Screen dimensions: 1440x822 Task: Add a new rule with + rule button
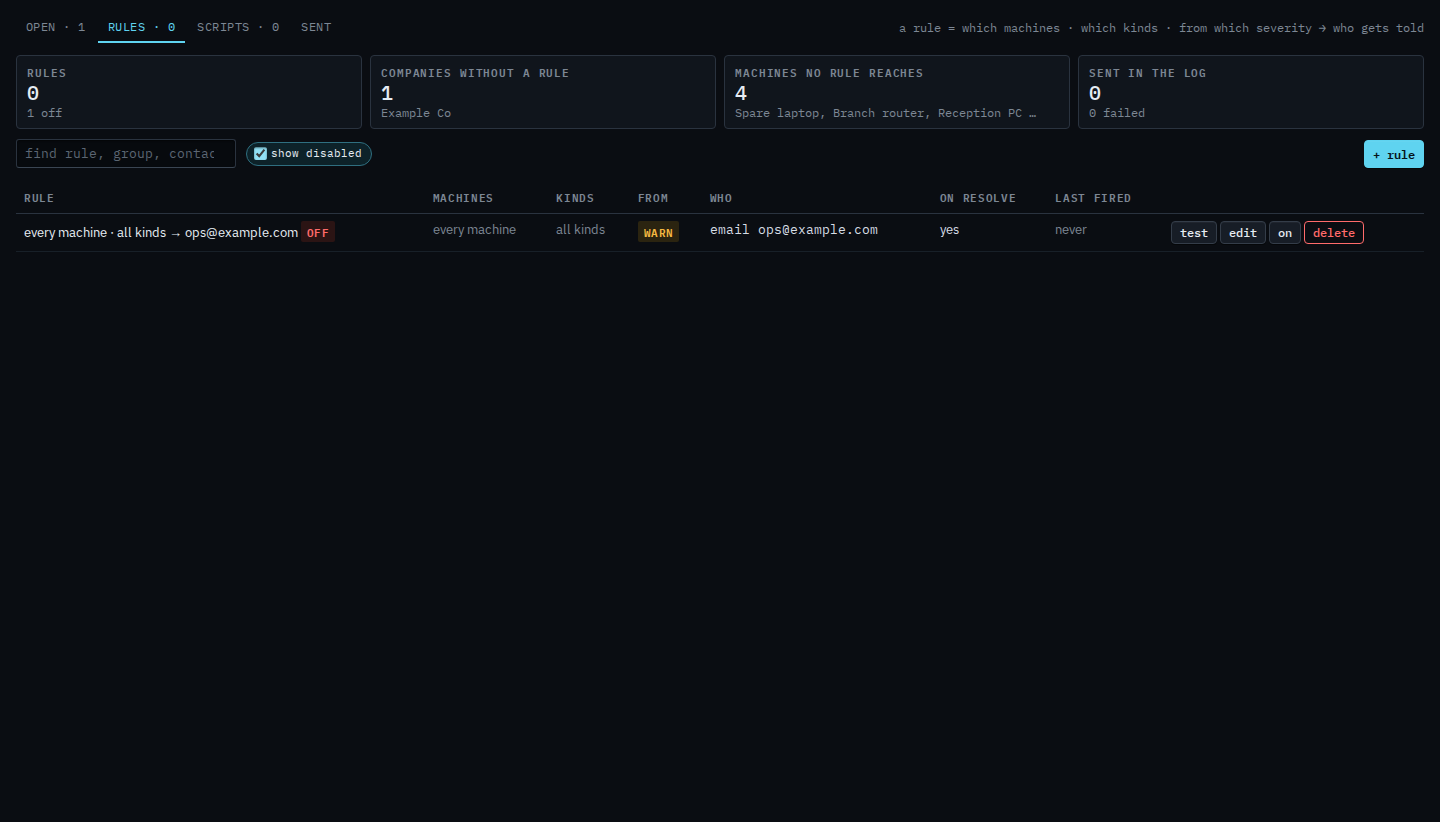[x=1393, y=154]
